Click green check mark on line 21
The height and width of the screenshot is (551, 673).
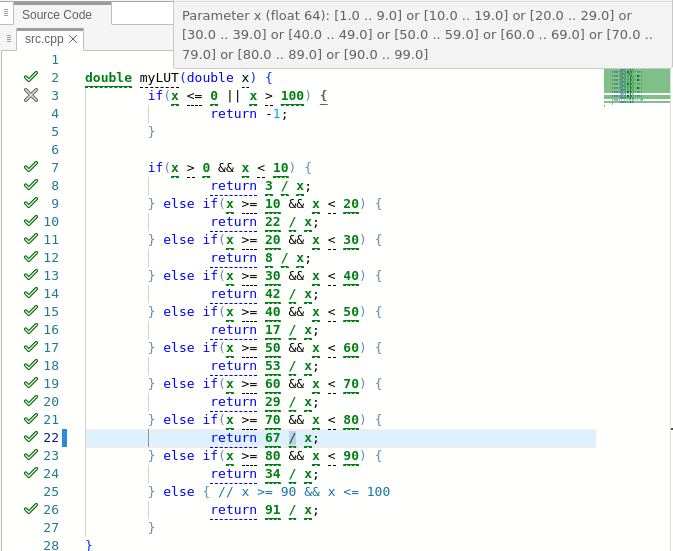coord(31,419)
